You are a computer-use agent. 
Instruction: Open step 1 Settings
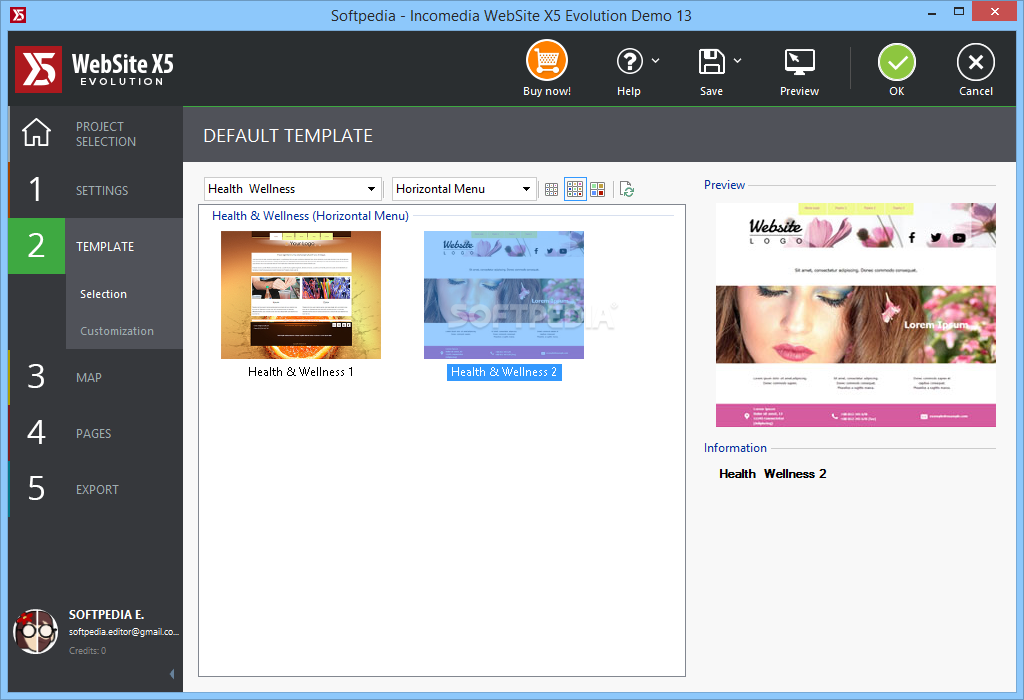coord(95,190)
